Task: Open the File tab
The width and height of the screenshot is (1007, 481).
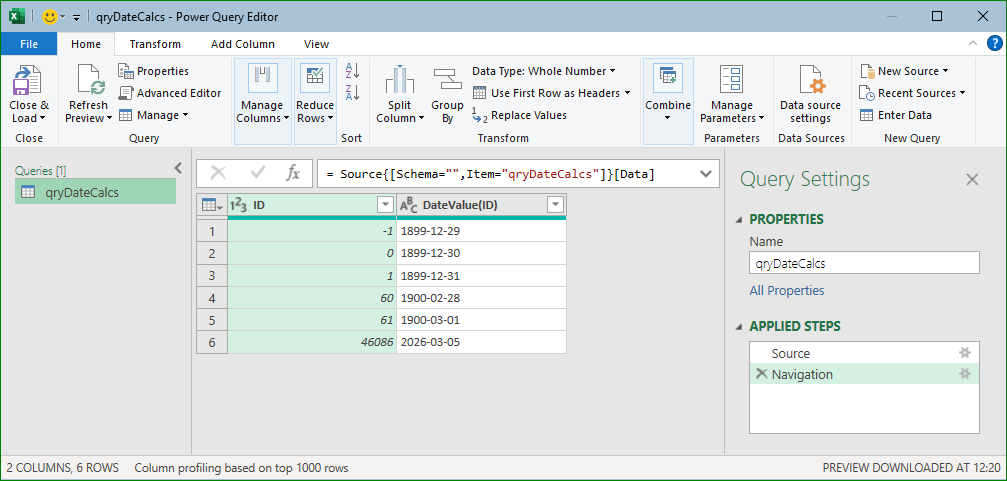Action: [29, 44]
